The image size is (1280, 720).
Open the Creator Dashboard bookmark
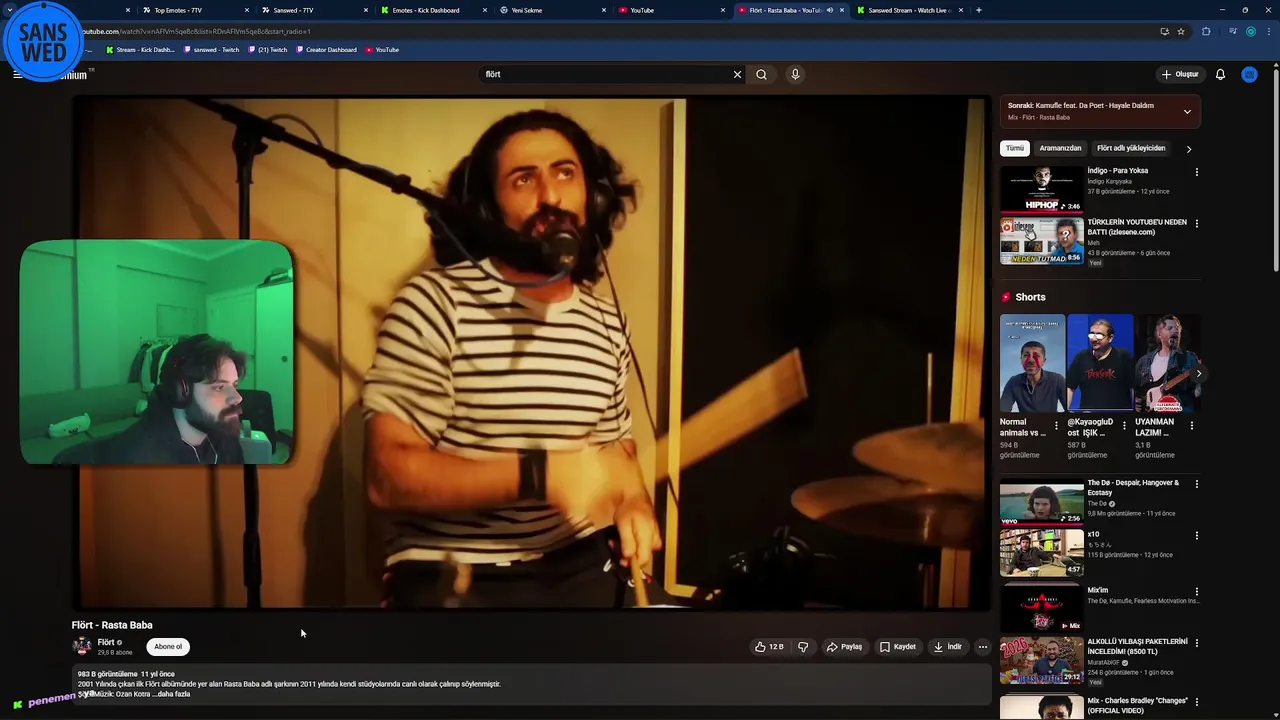click(x=326, y=50)
